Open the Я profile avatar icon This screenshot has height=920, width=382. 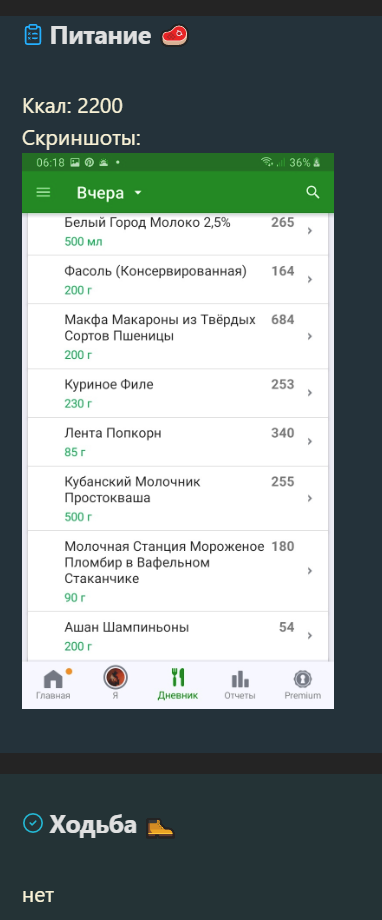(x=115, y=678)
